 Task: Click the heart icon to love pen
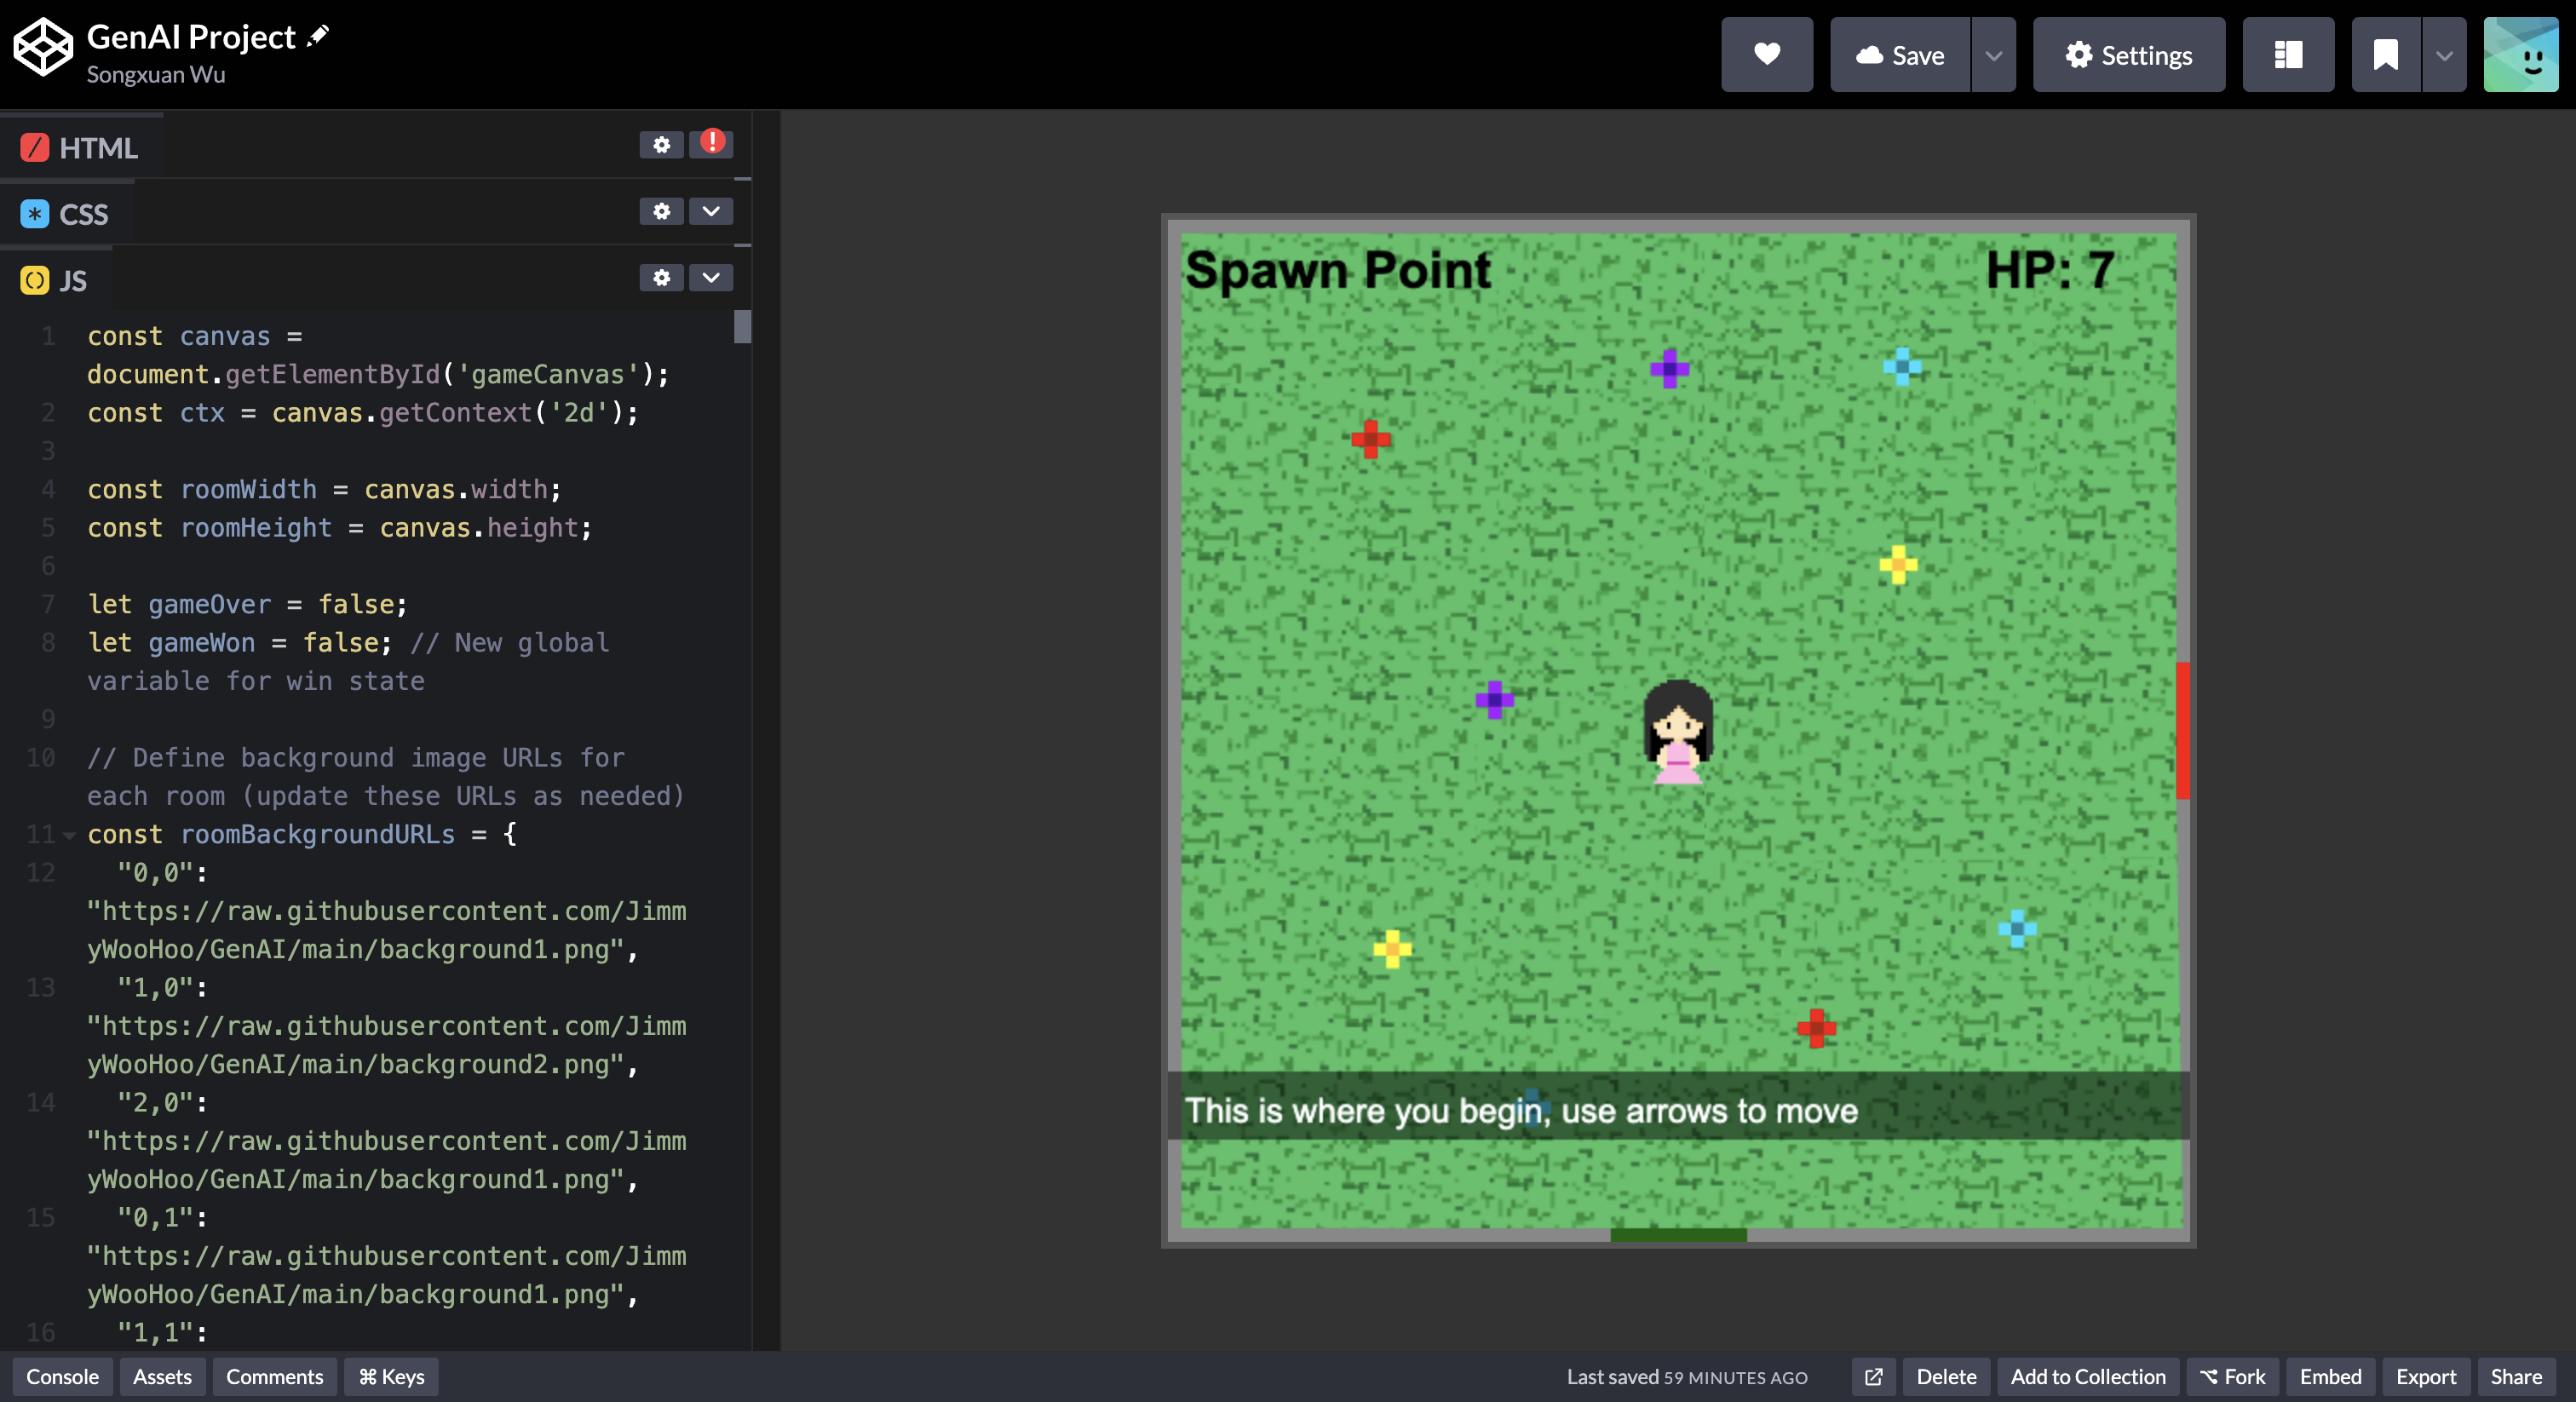click(1766, 54)
